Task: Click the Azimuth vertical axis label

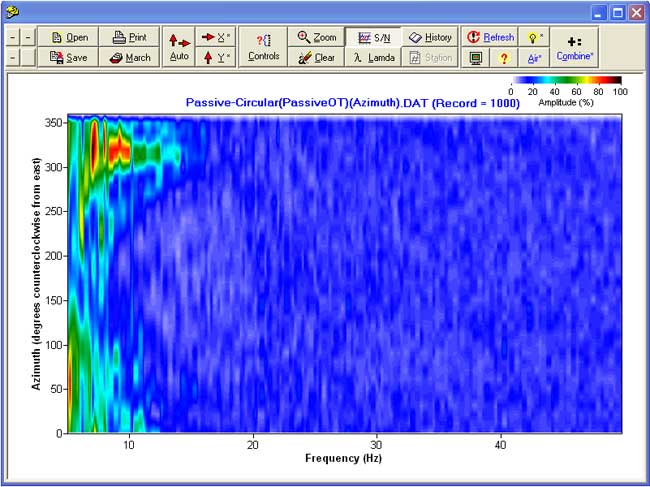Action: pos(36,274)
